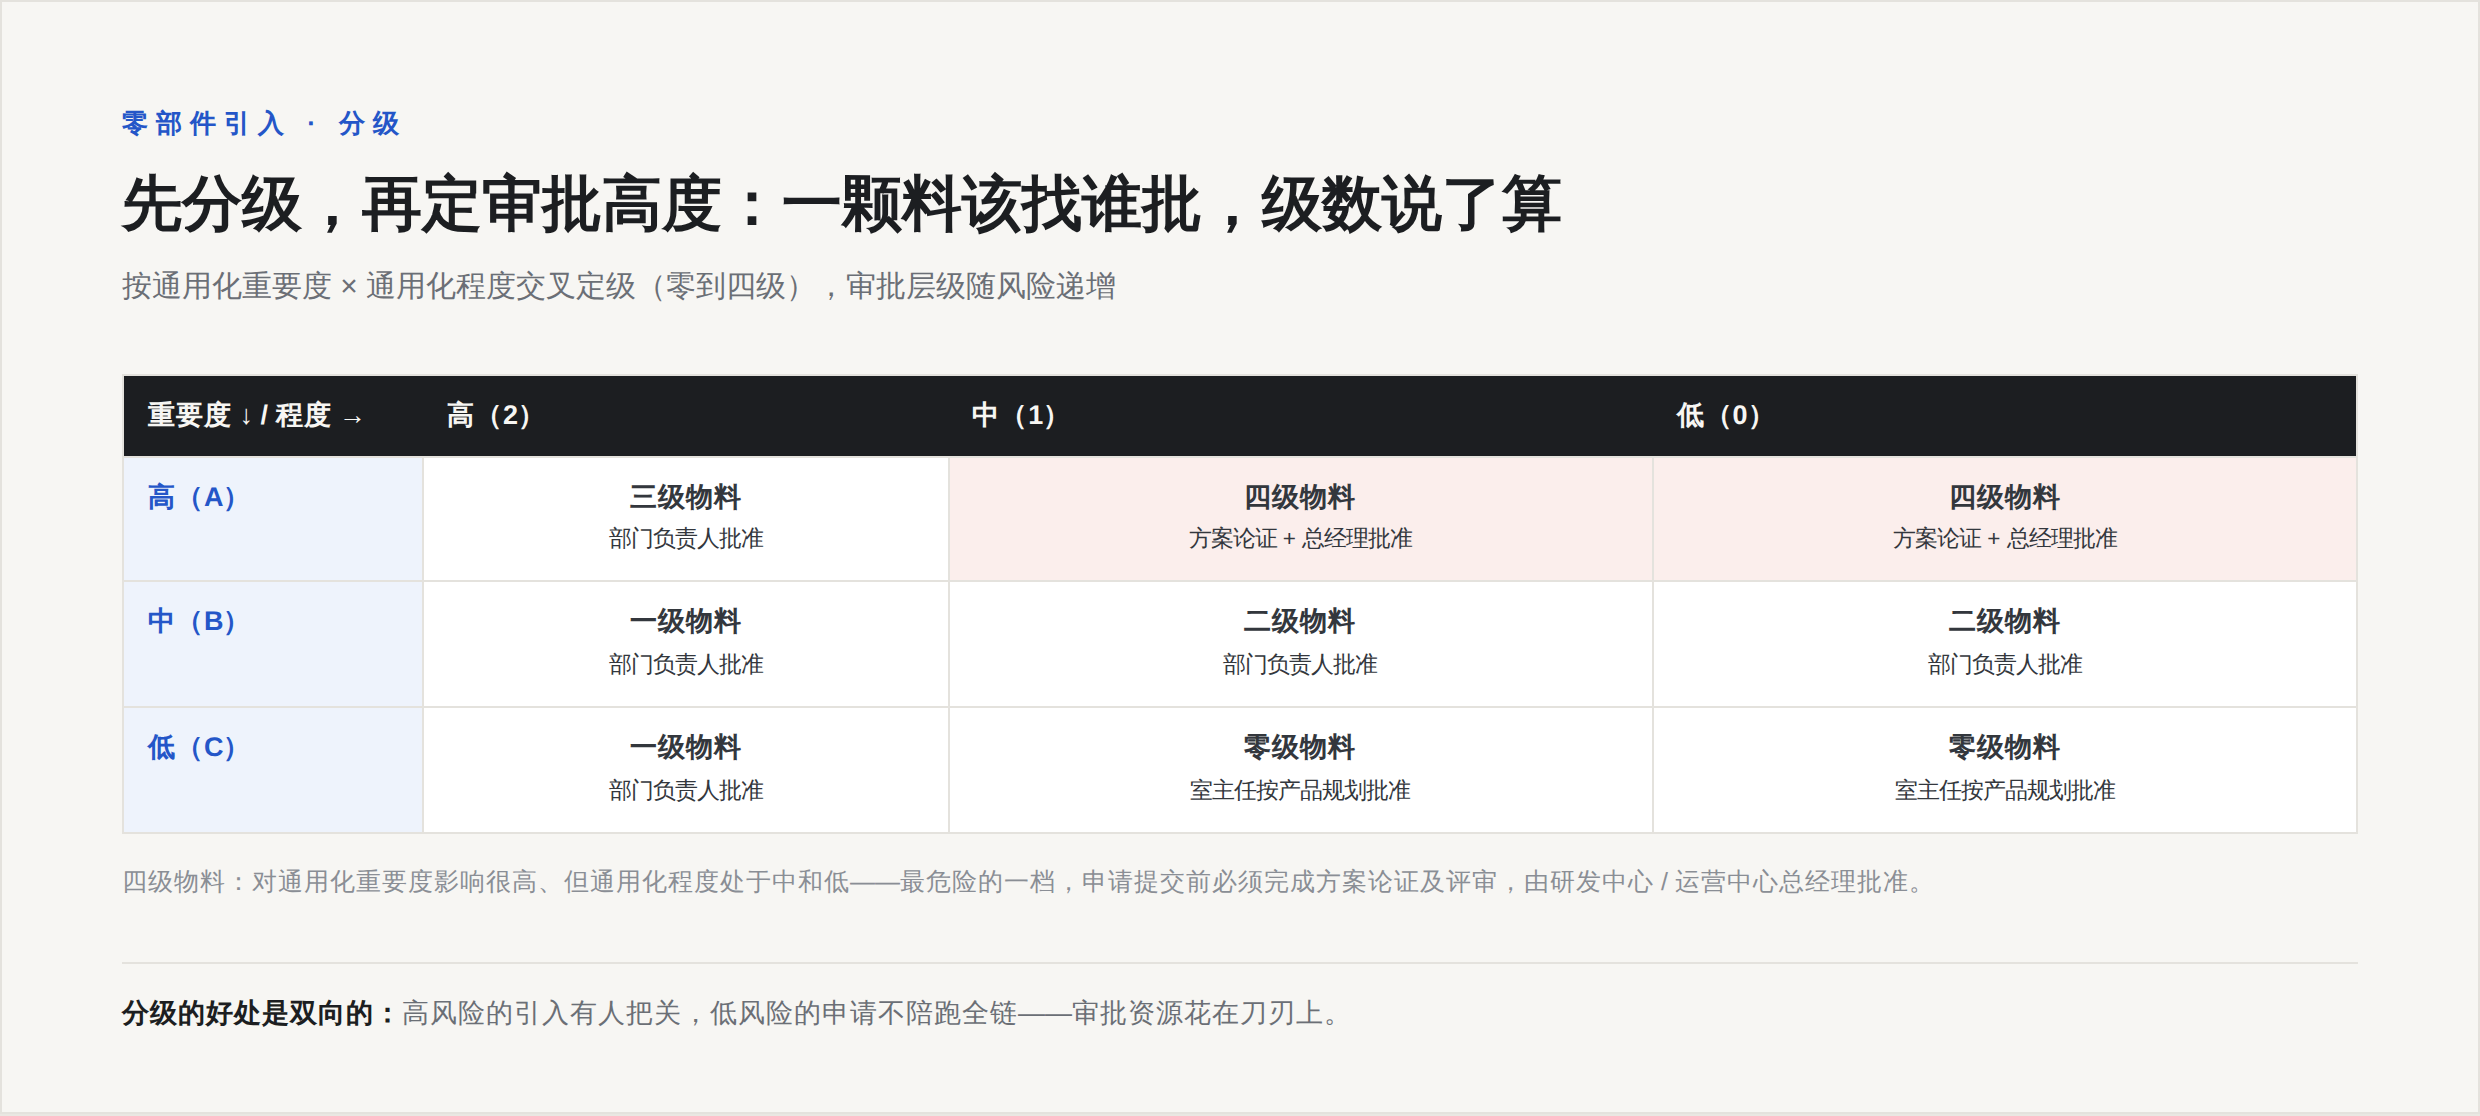The height and width of the screenshot is (1116, 2480).
Task: Click the footnote starting with 四级物料：对通用化
Action: tap(1028, 882)
